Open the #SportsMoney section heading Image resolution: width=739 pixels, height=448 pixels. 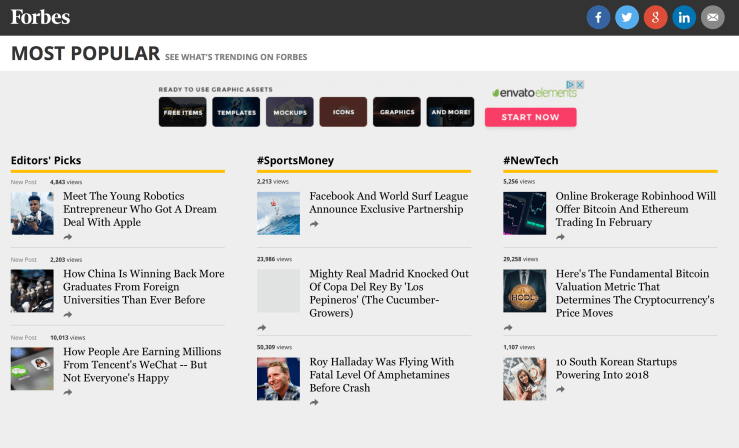tap(295, 161)
